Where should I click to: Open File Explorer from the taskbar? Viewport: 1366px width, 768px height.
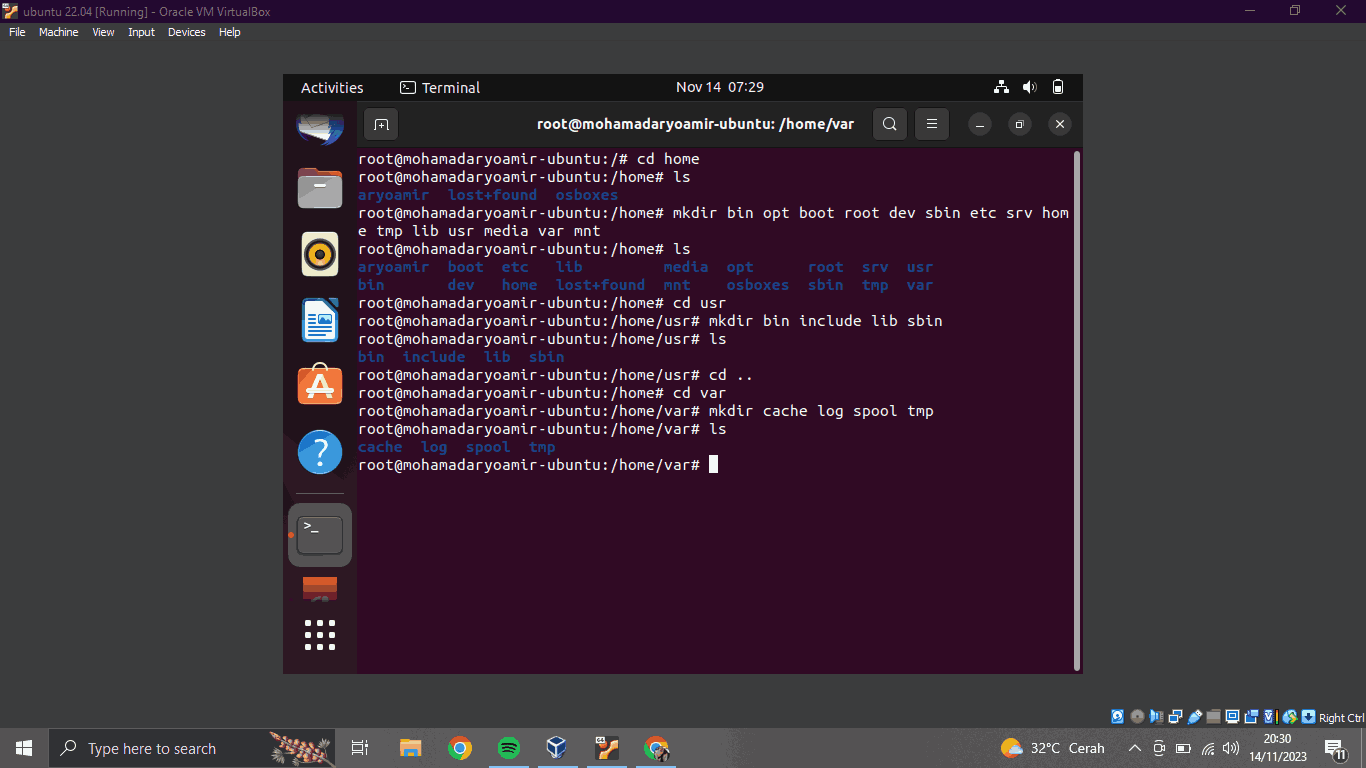pos(411,748)
